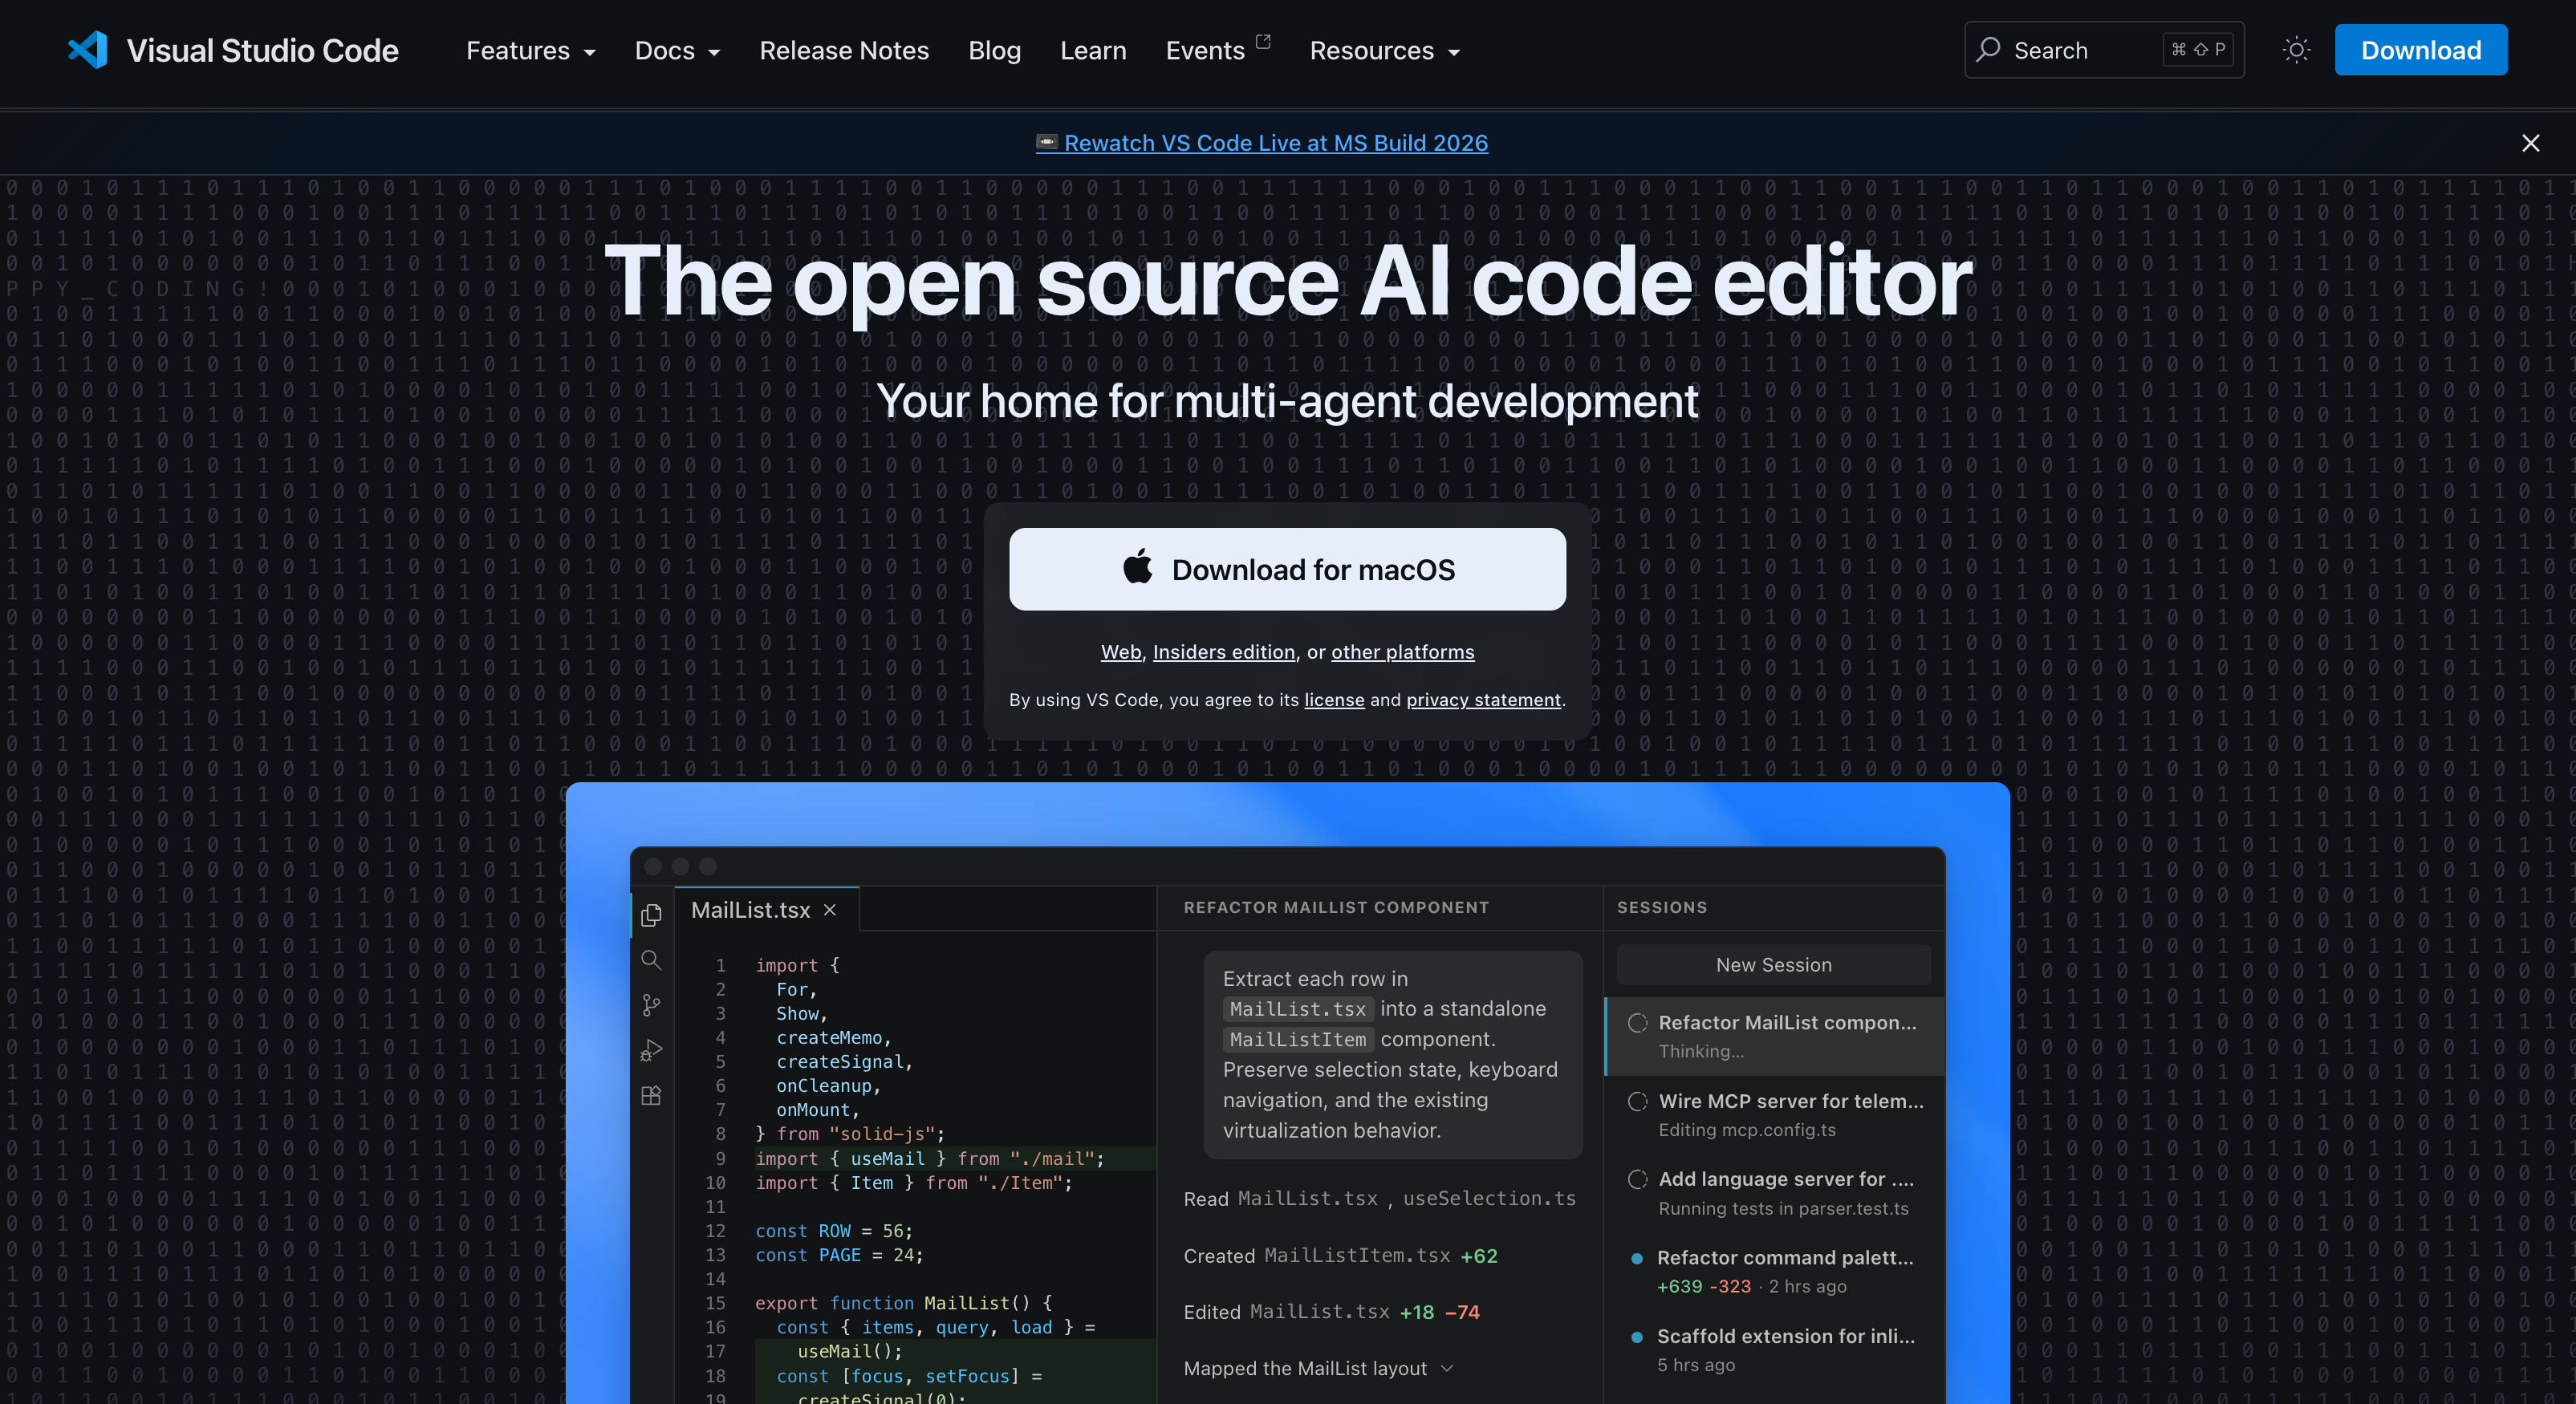
Task: Click the Explorer files icon in editor sidebar
Action: (x=651, y=914)
